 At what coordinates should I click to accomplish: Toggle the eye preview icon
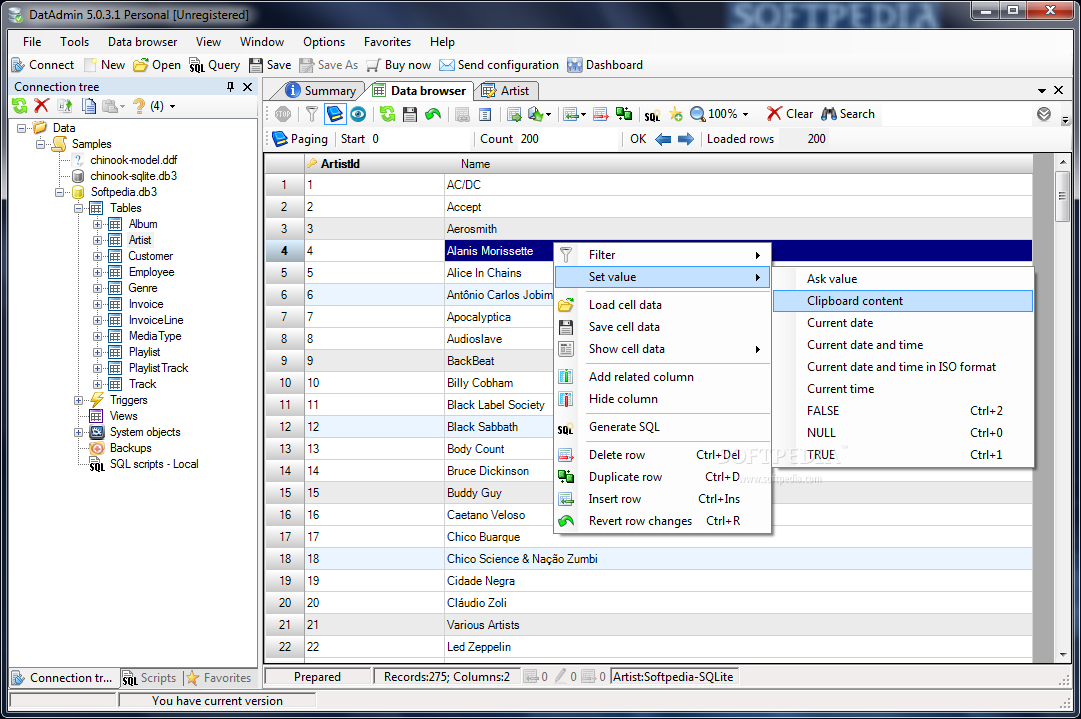[358, 114]
